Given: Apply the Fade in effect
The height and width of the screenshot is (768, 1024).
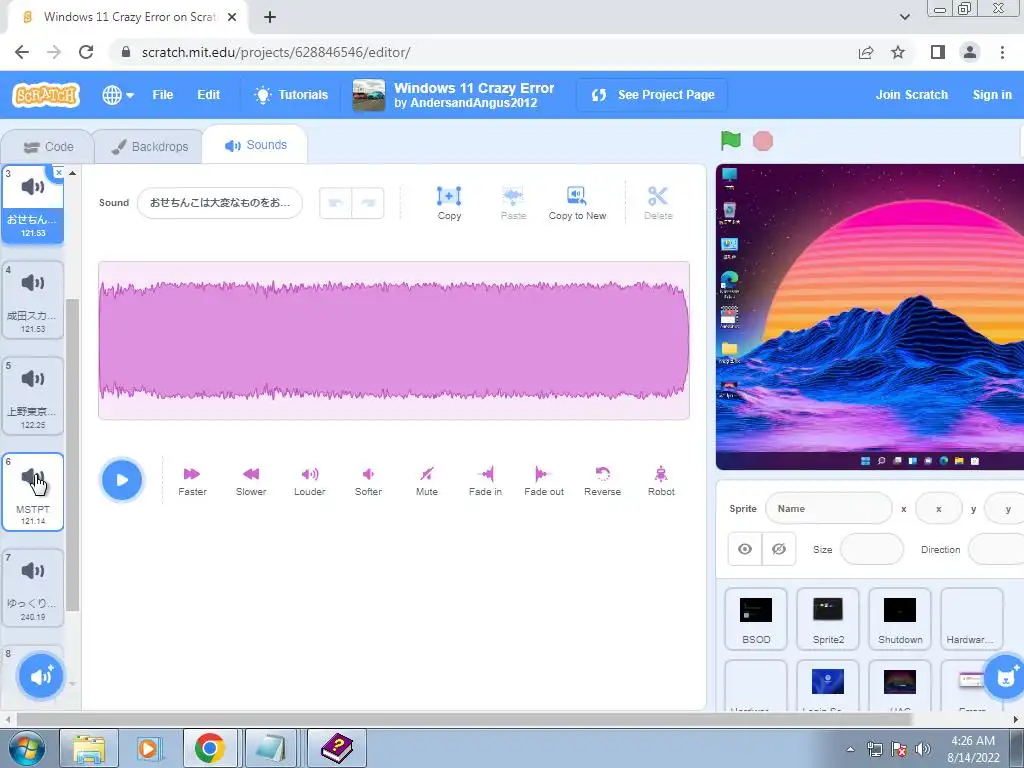Looking at the screenshot, I should (485, 481).
